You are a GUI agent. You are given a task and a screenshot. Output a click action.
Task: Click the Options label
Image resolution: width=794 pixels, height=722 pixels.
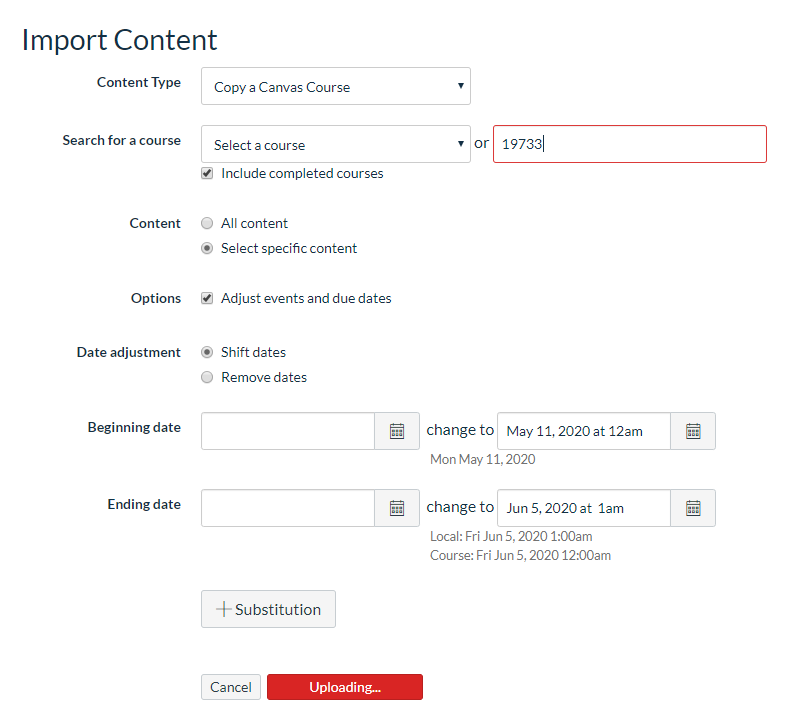[x=156, y=298]
